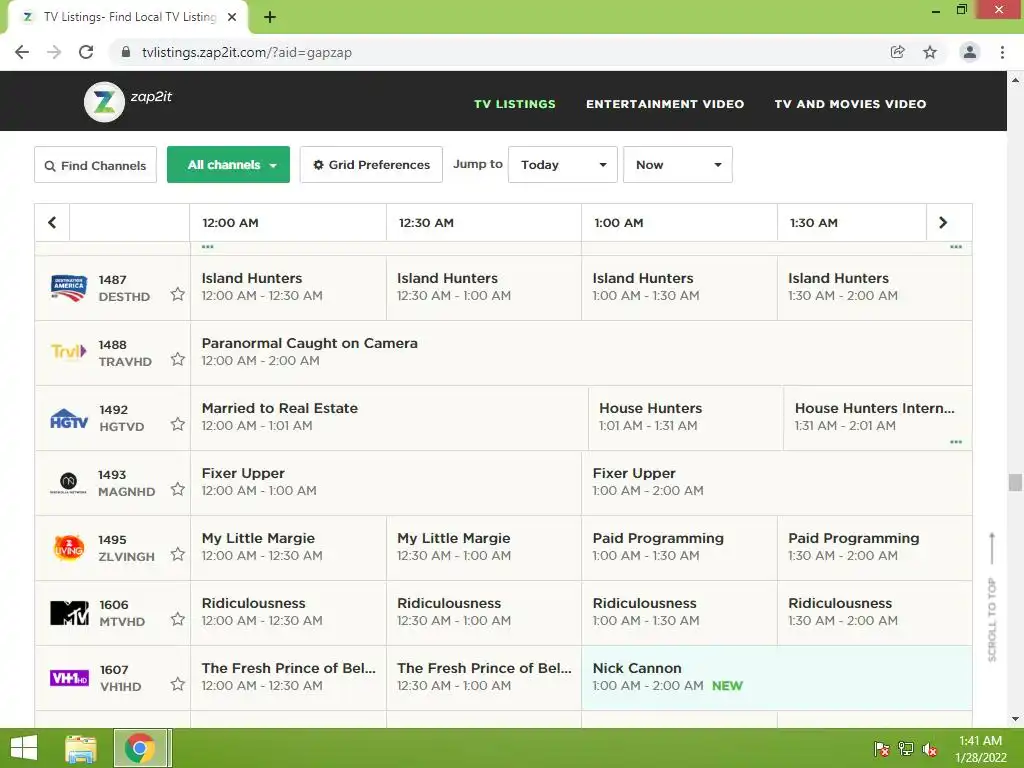Open the Chrome profile icon
Screen dimensions: 1024x768
(970, 52)
